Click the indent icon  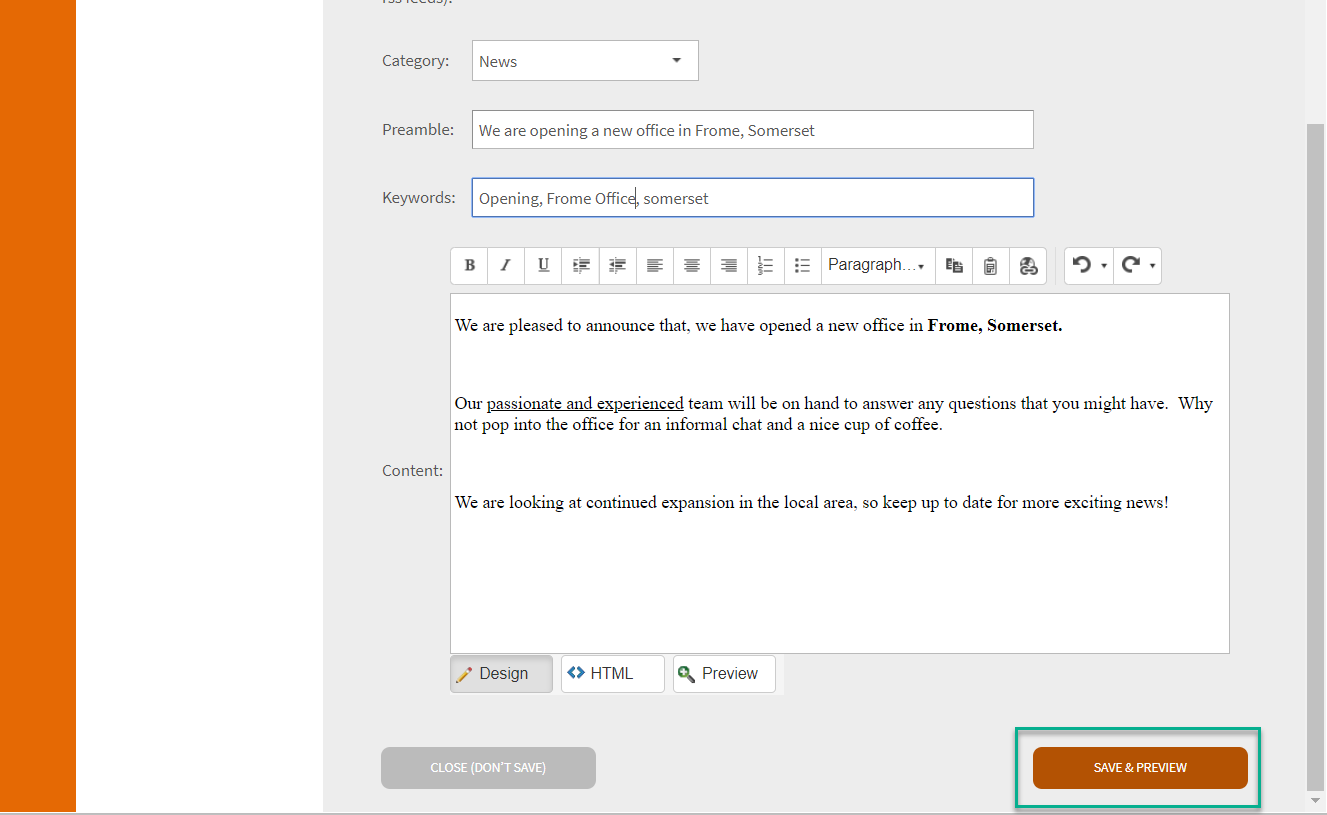pyautogui.click(x=581, y=266)
